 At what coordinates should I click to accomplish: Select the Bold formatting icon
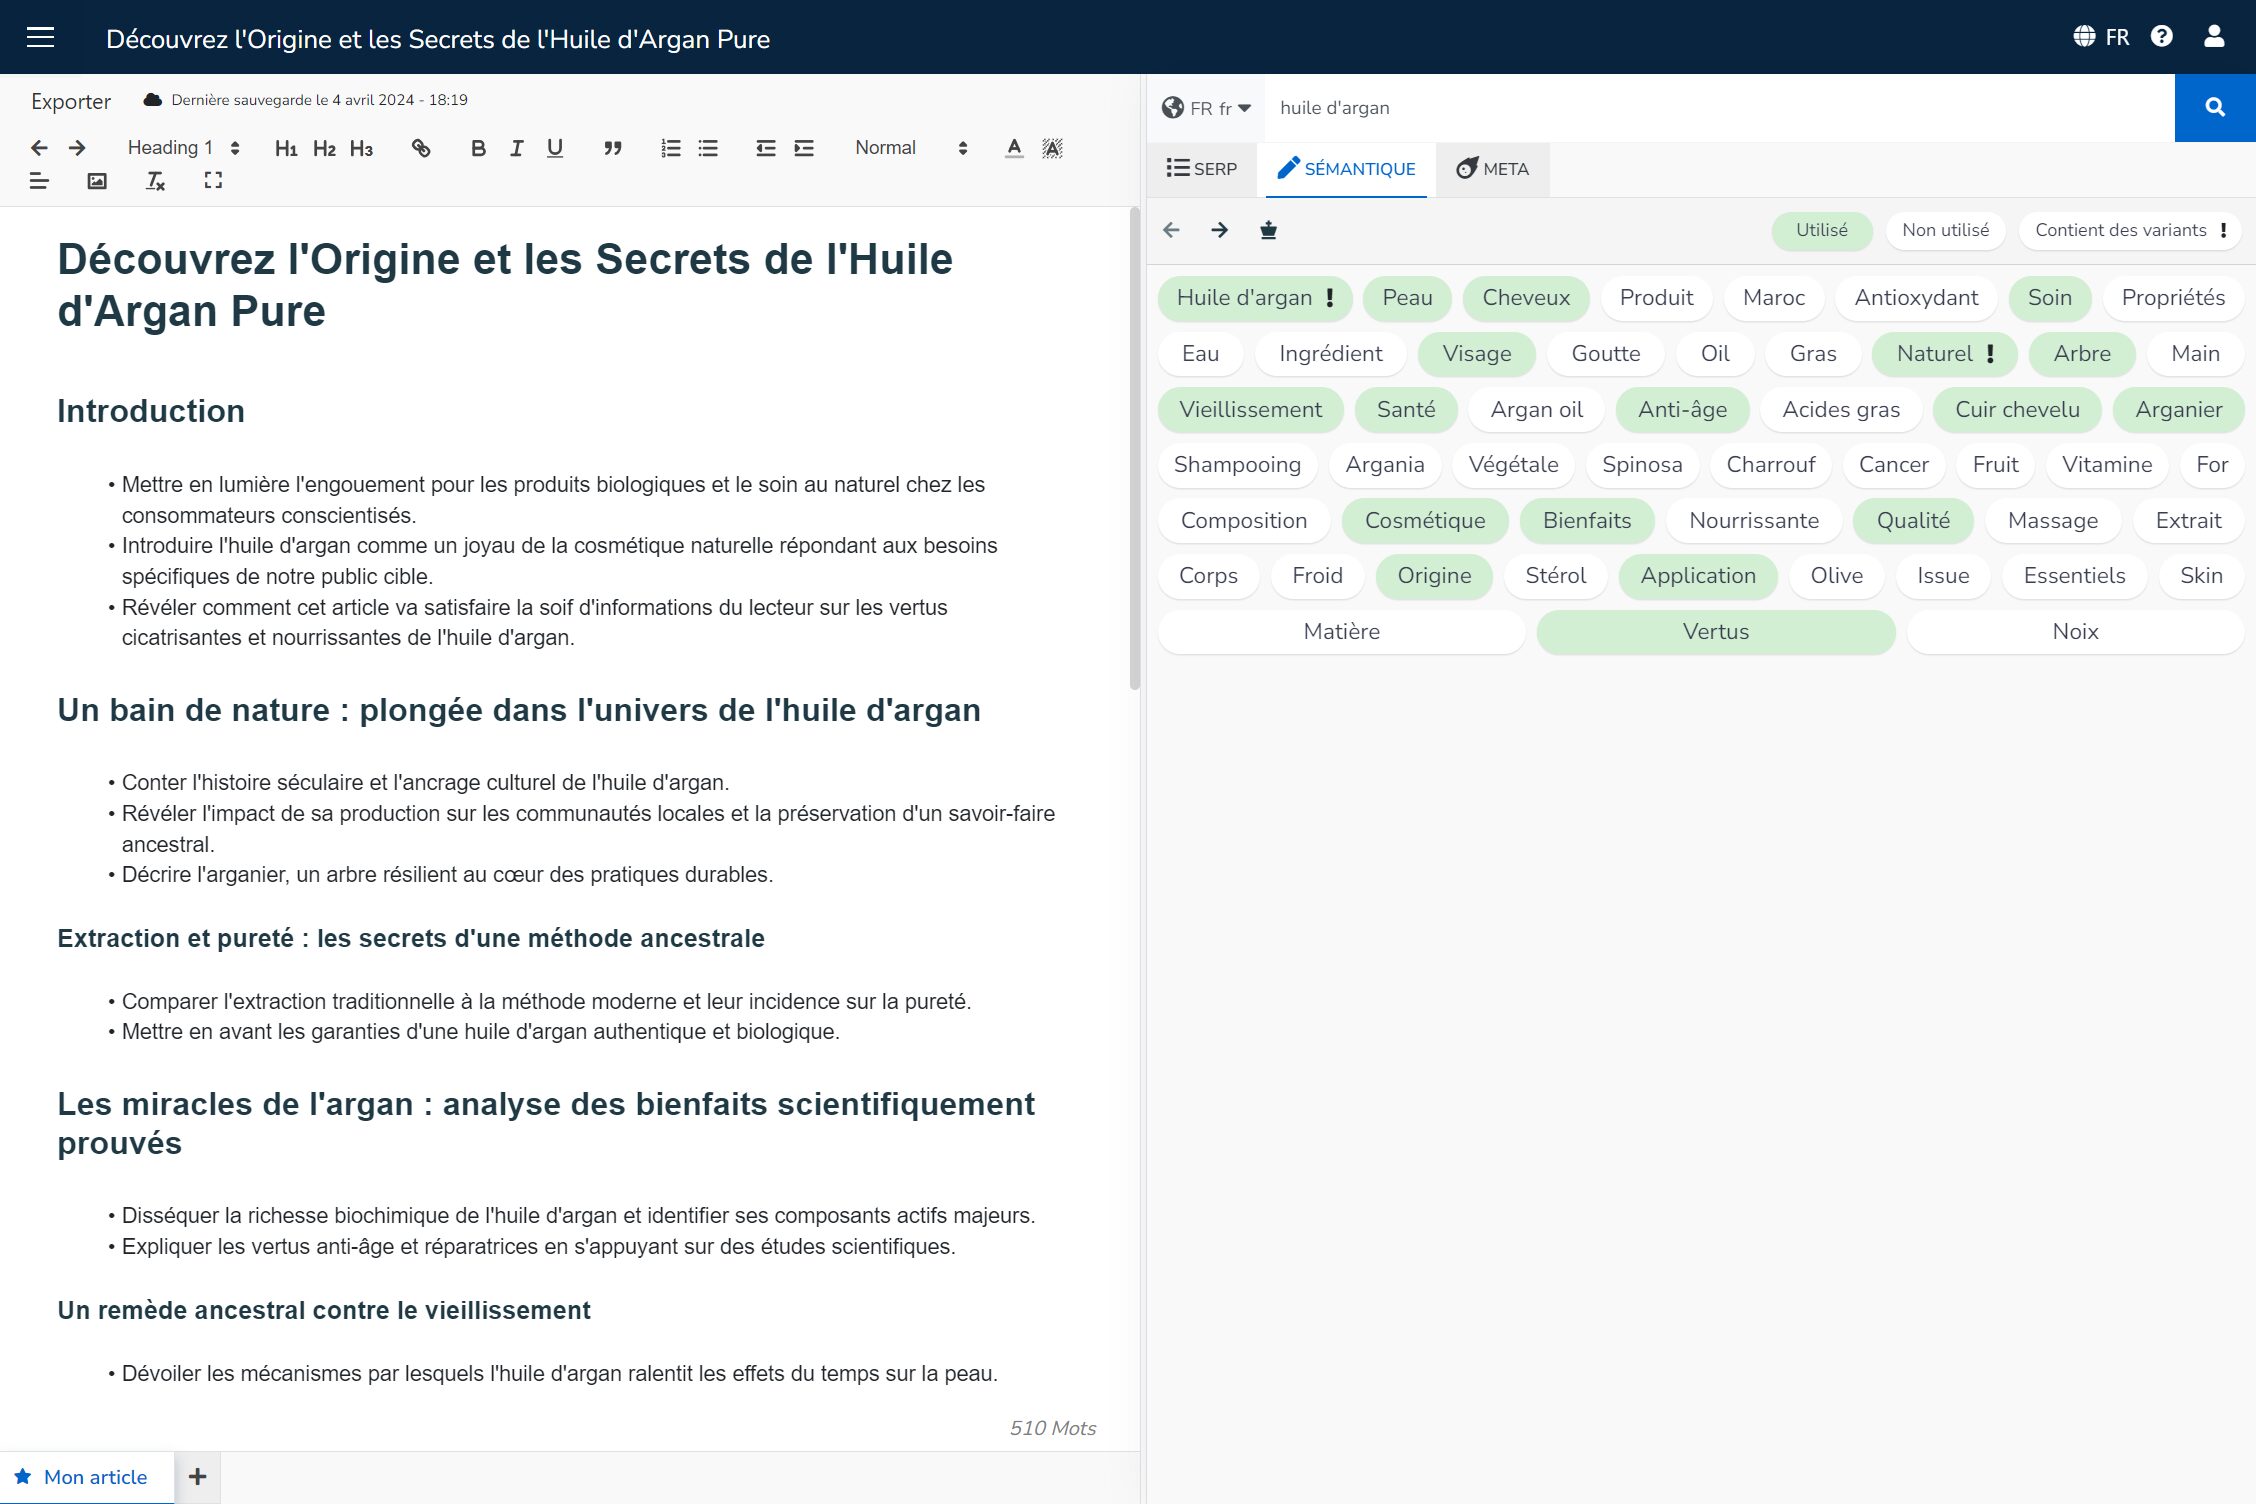tap(475, 149)
